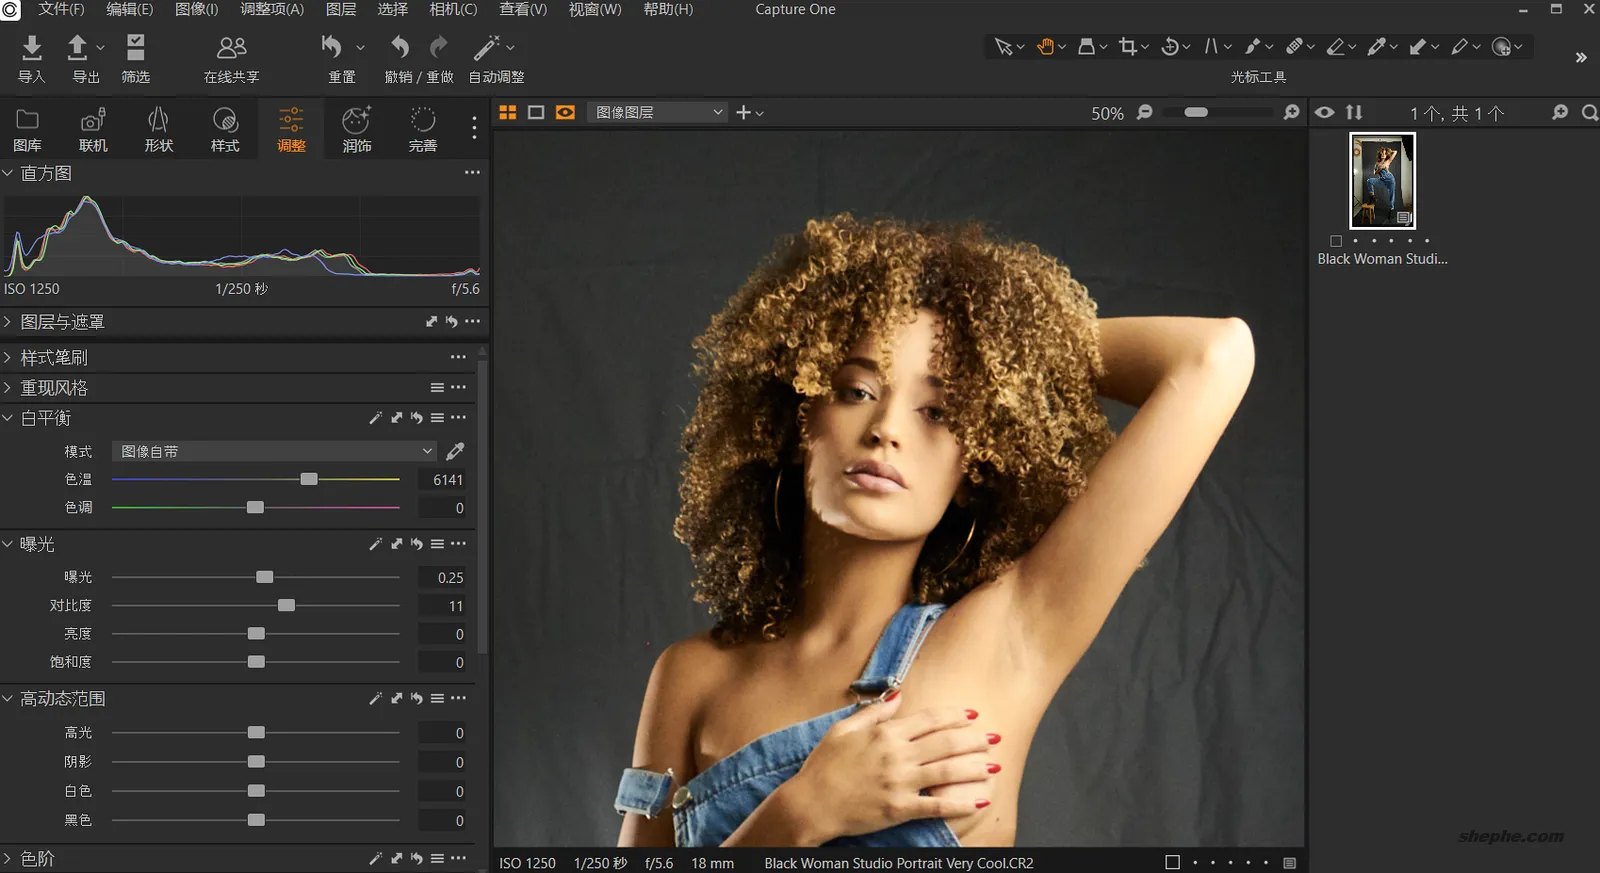Click the 曝光 value field 0.25
This screenshot has width=1600, height=873.
coord(443,577)
